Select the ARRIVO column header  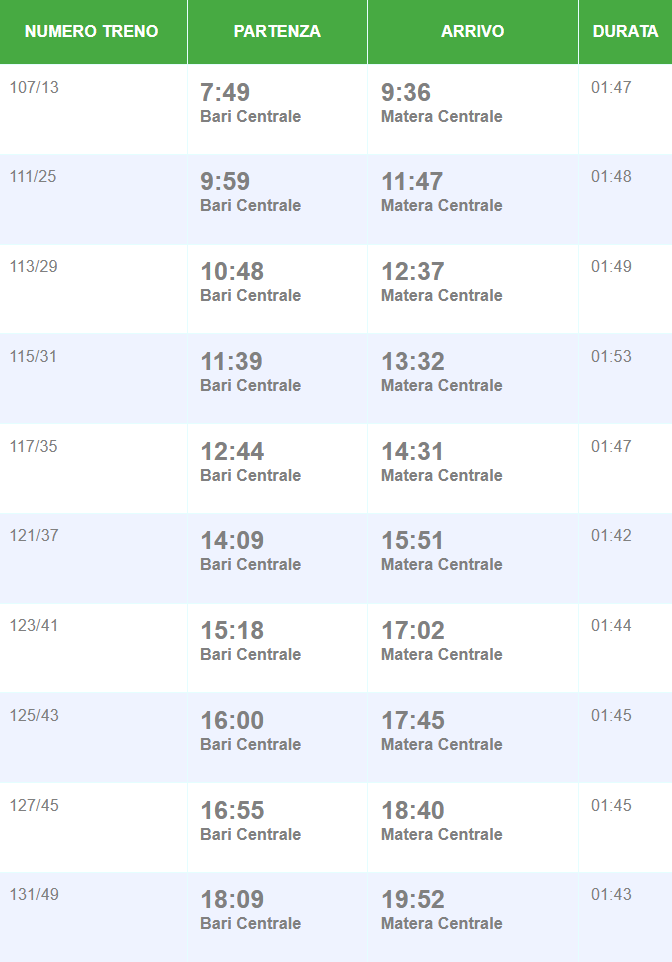click(472, 31)
